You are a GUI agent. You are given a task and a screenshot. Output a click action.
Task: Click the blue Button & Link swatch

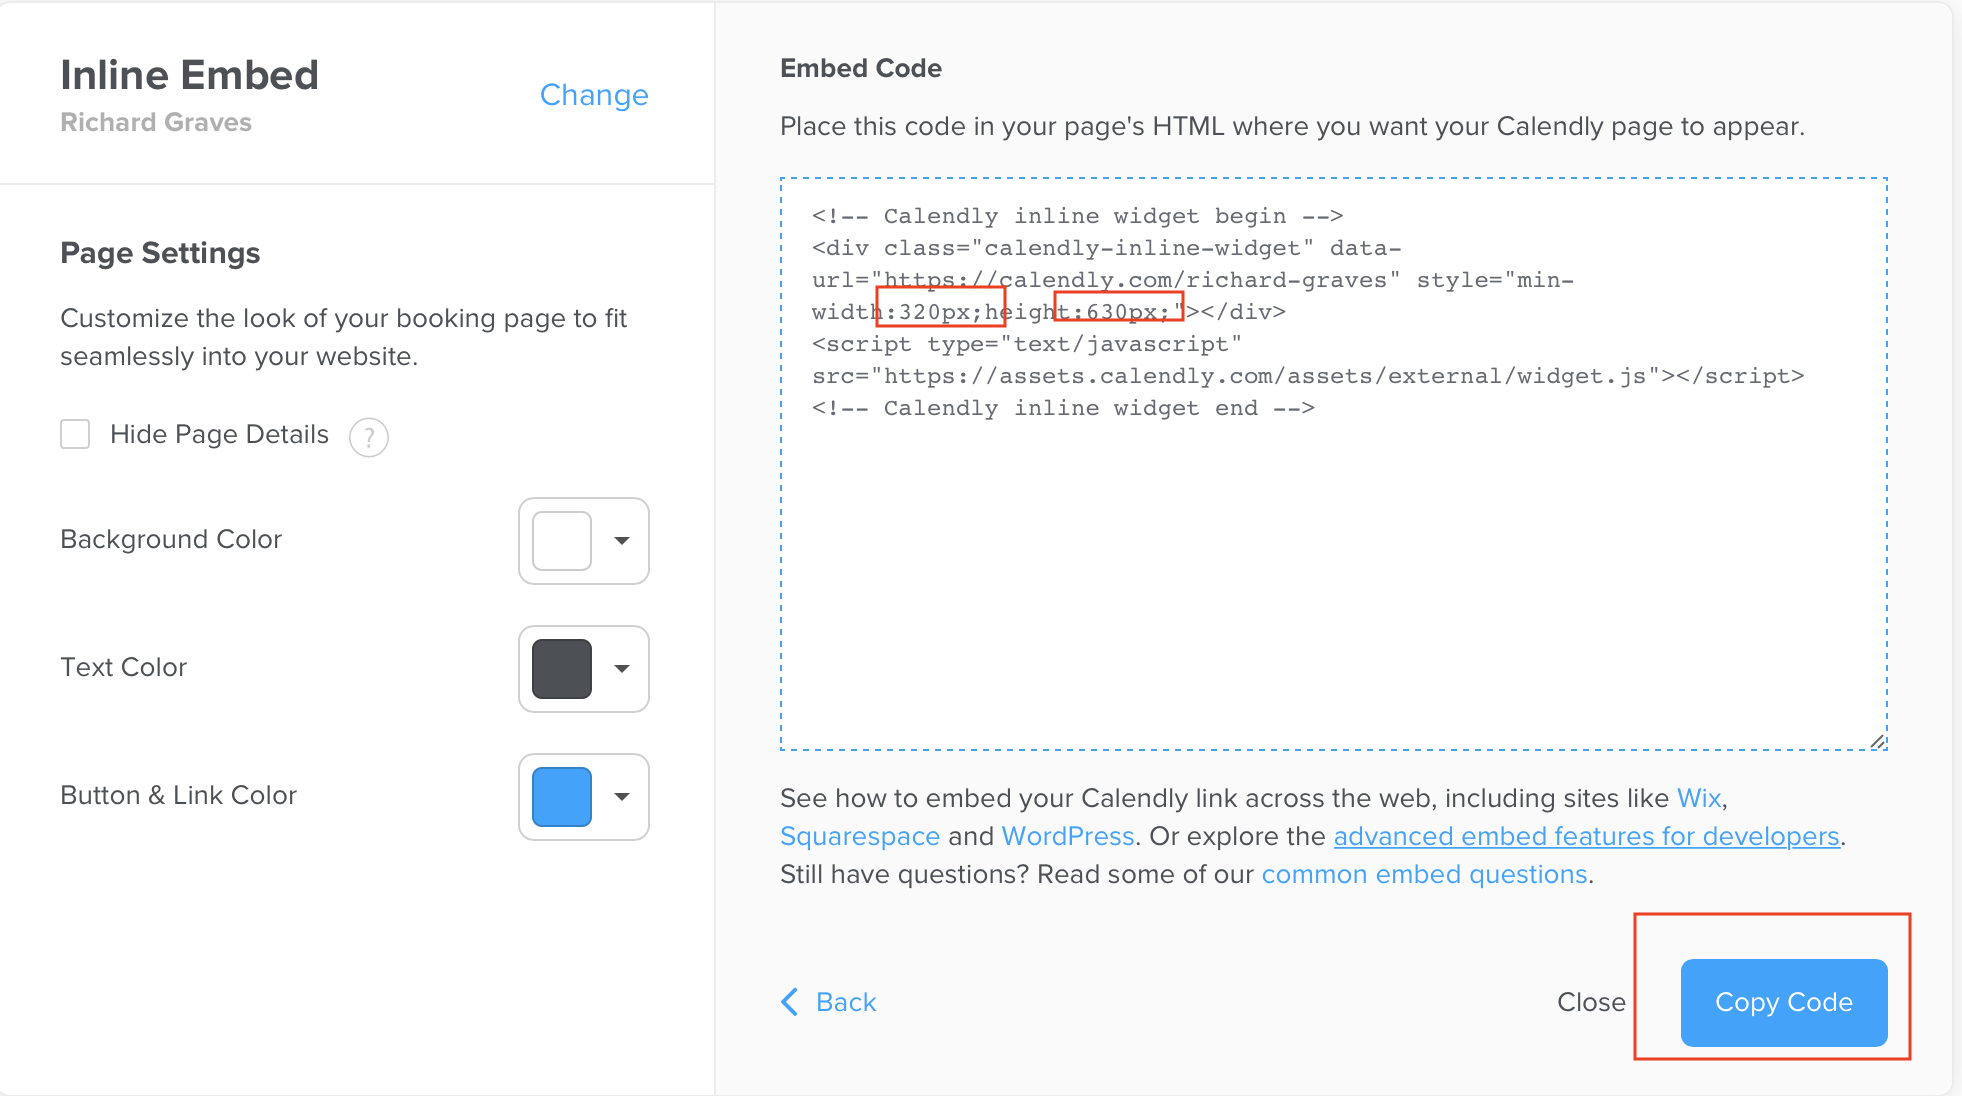tap(562, 797)
